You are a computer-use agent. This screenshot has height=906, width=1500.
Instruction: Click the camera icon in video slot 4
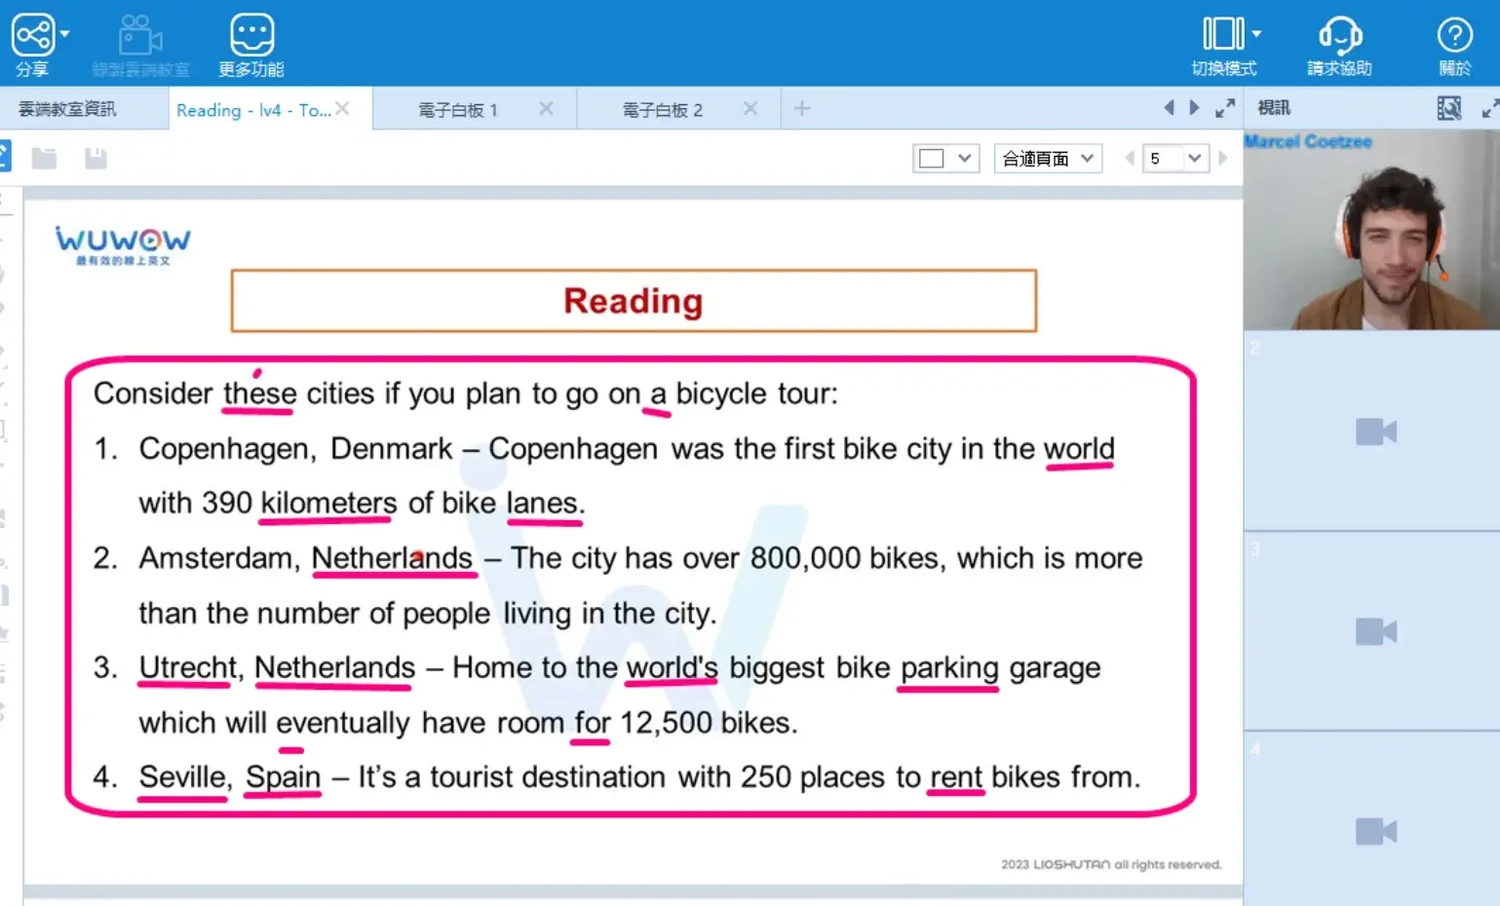point(1376,832)
